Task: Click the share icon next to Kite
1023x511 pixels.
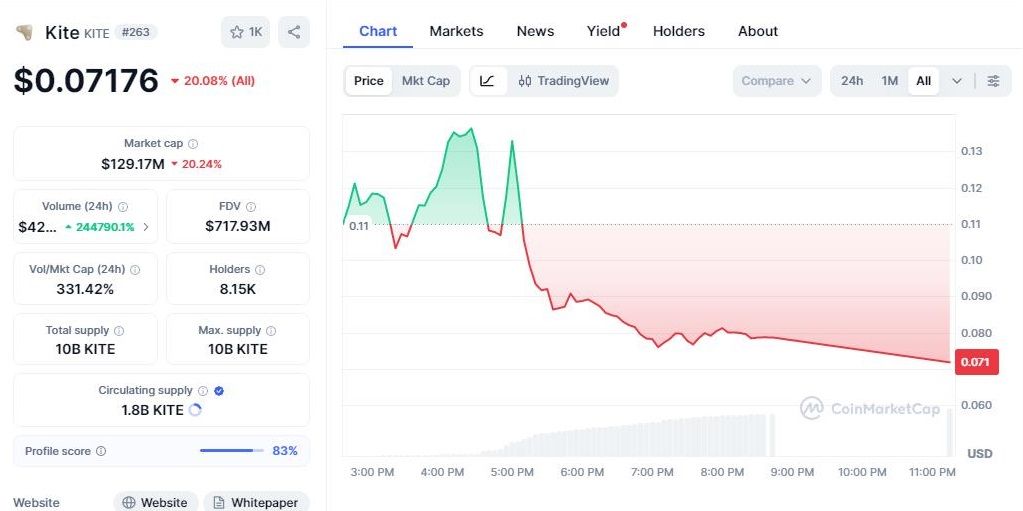Action: click(294, 32)
